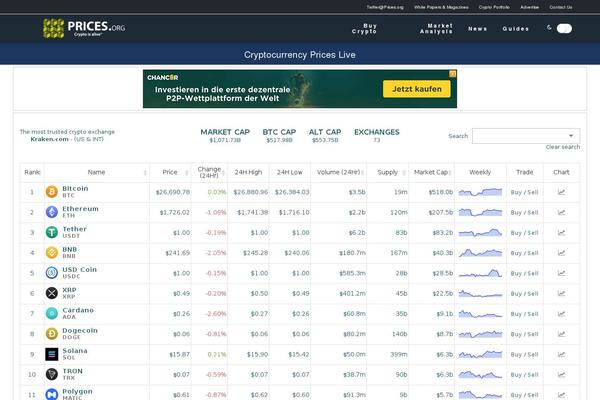
Task: Click Buy / Sell for Bitcoin
Action: pyautogui.click(x=525, y=192)
